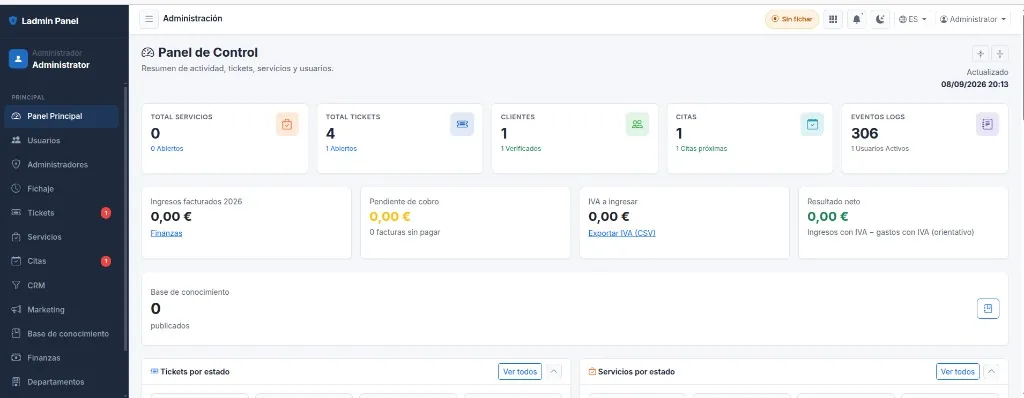1024x398 pixels.
Task: Click the Base de conocimiento sidebar icon
Action: click(16, 334)
